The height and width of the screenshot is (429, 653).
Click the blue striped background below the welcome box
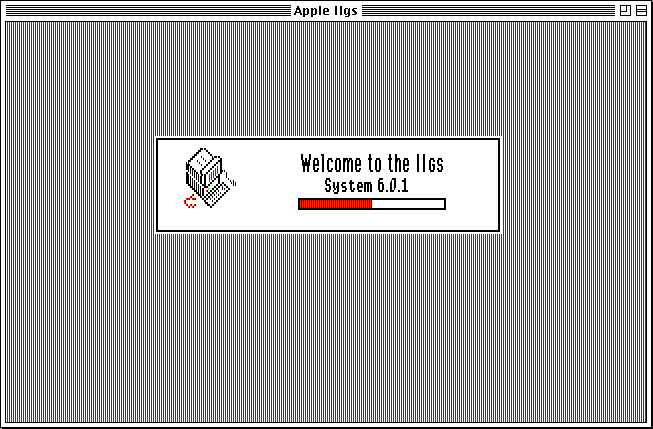click(328, 327)
